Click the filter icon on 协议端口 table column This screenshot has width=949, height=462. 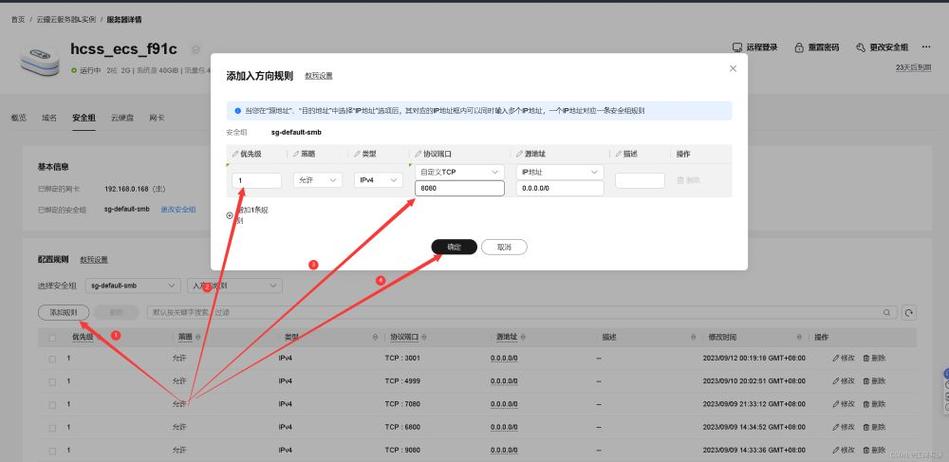pyautogui.click(x=423, y=337)
